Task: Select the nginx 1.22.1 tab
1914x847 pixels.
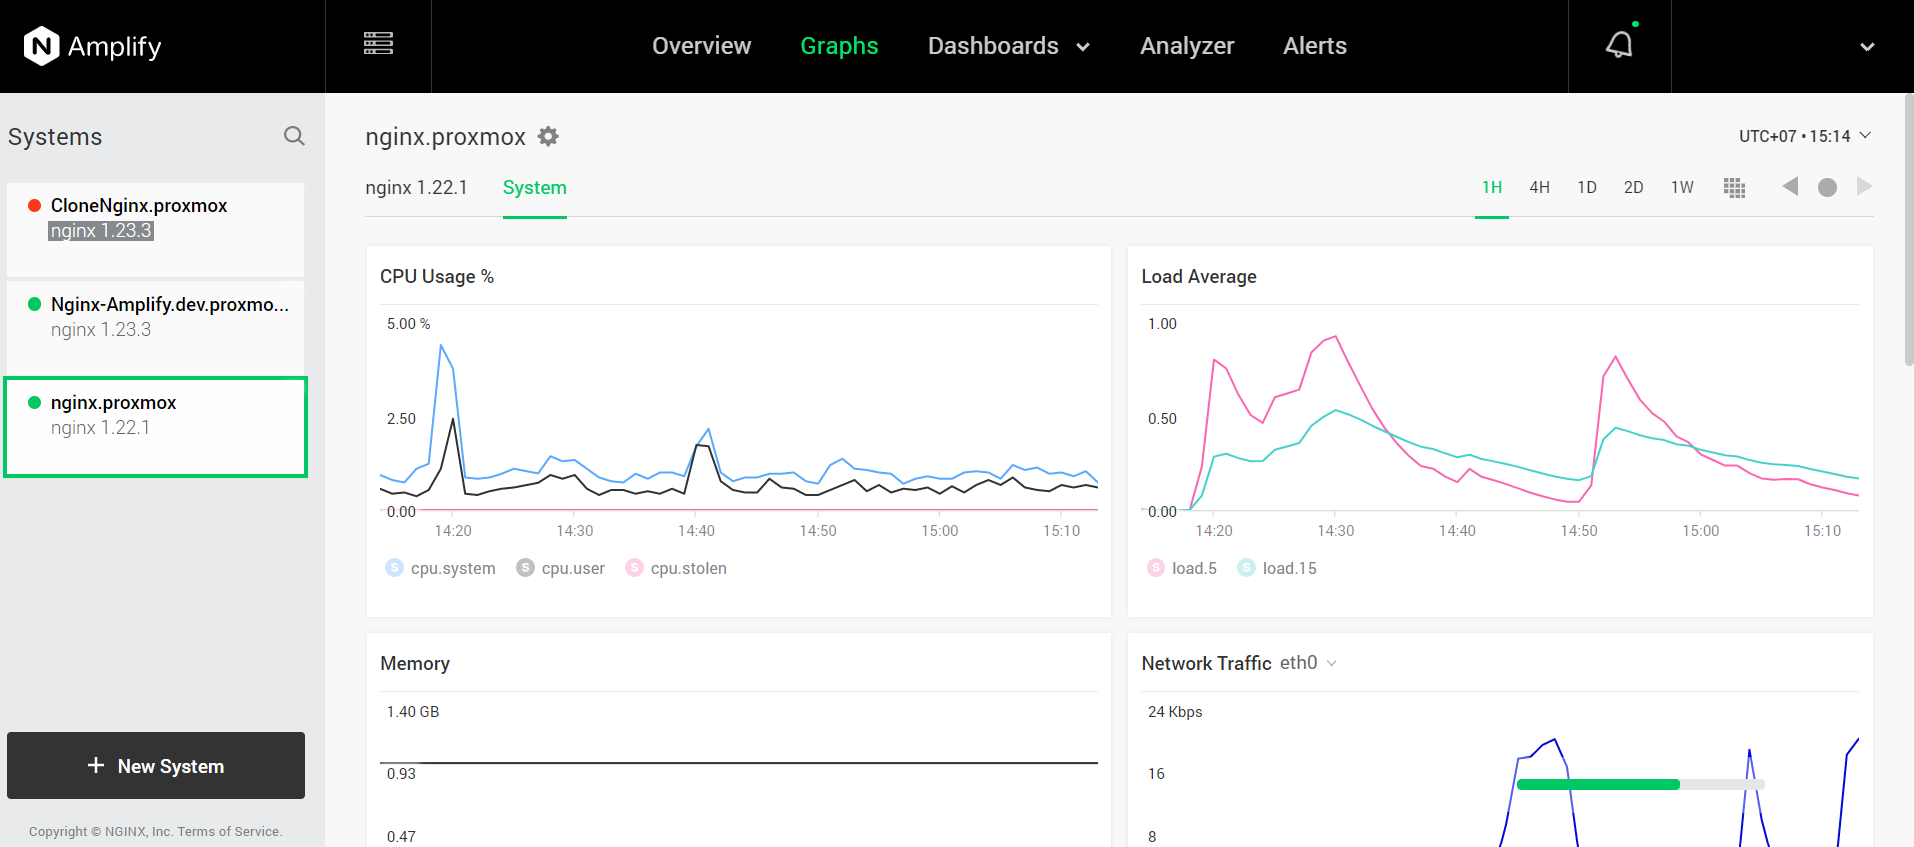Action: point(416,188)
